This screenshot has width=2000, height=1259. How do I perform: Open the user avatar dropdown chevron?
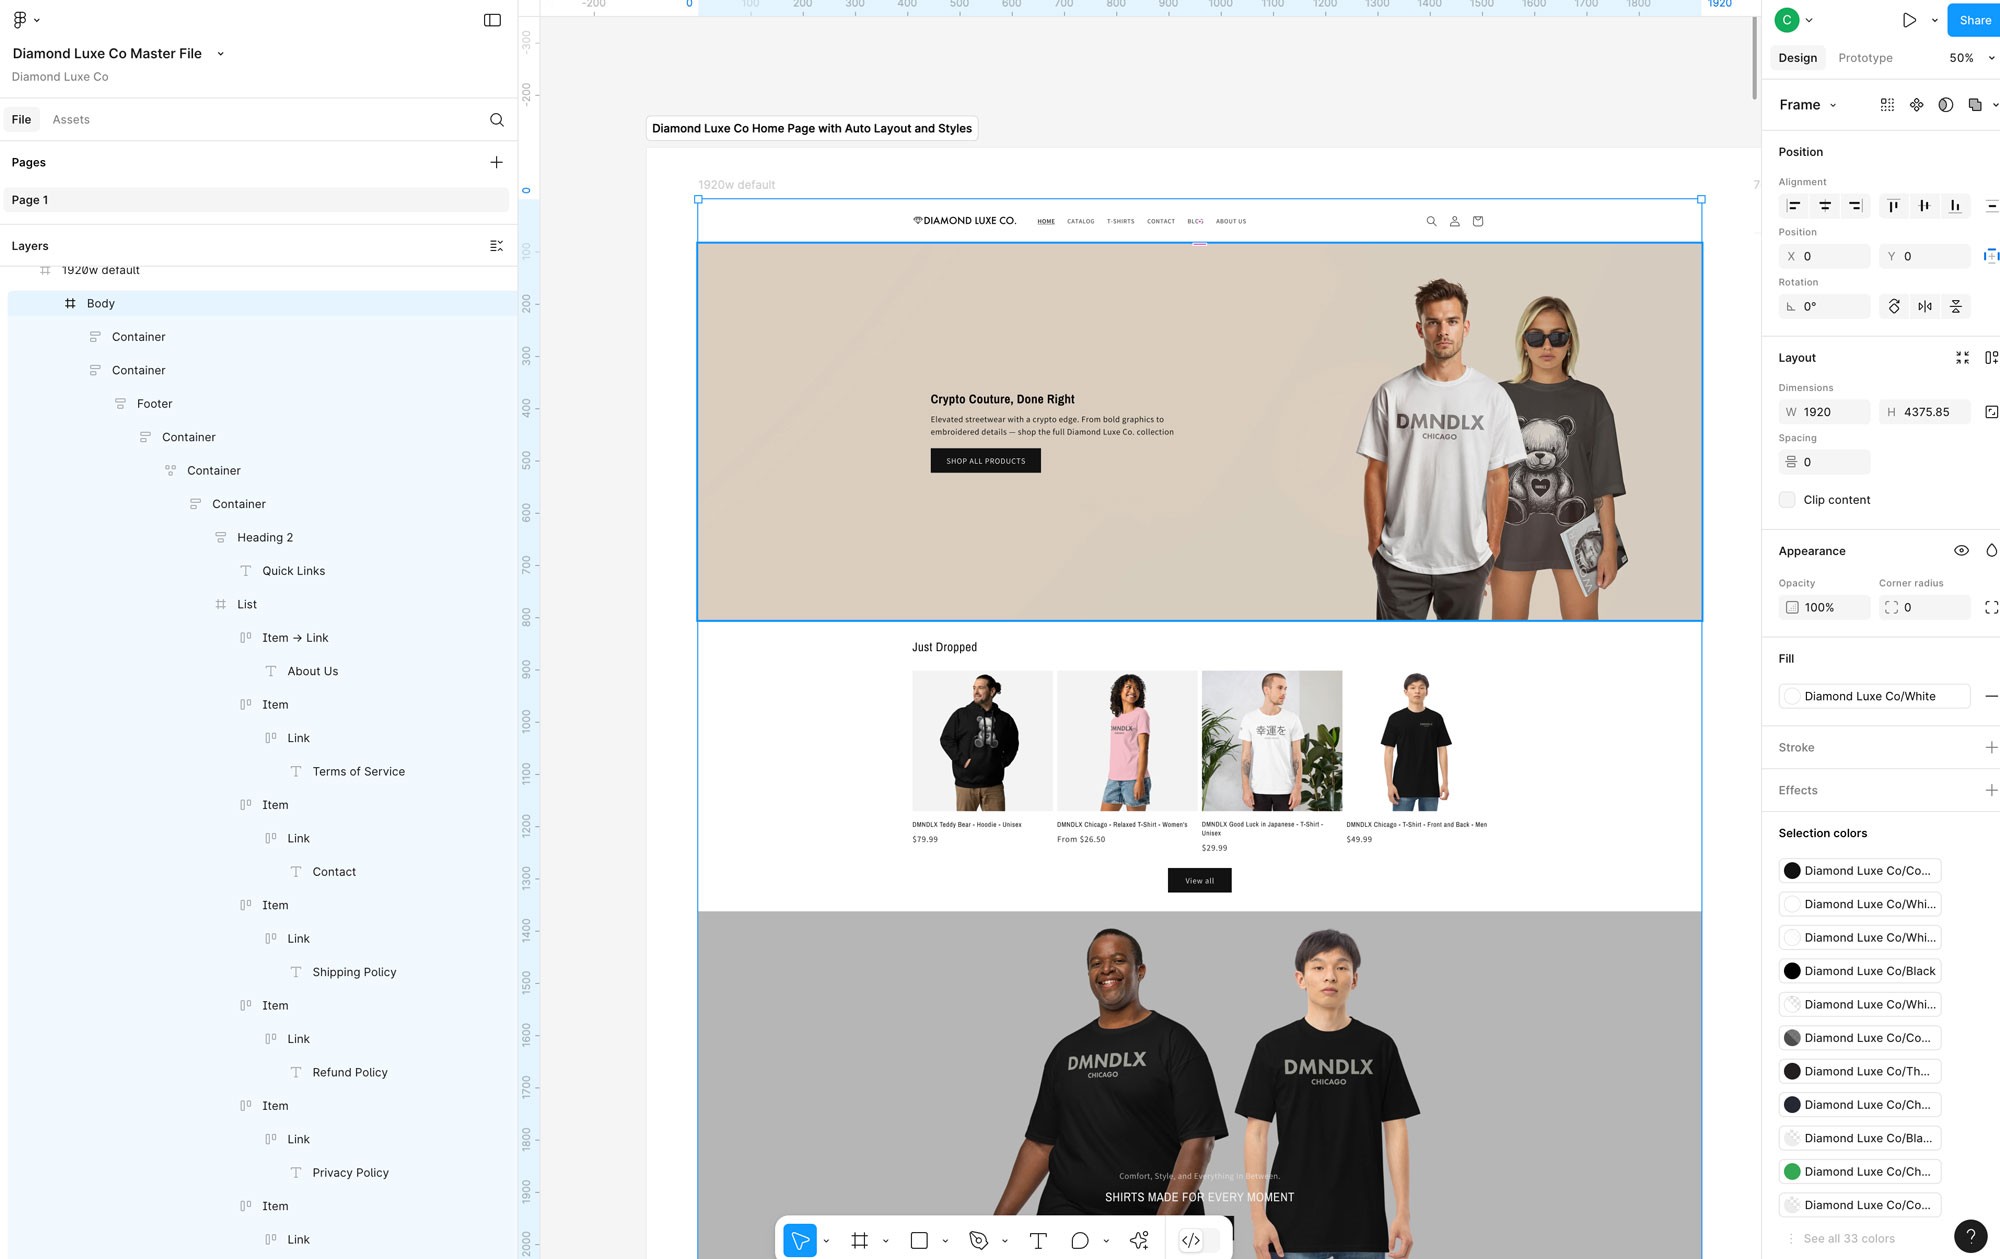coord(1809,20)
